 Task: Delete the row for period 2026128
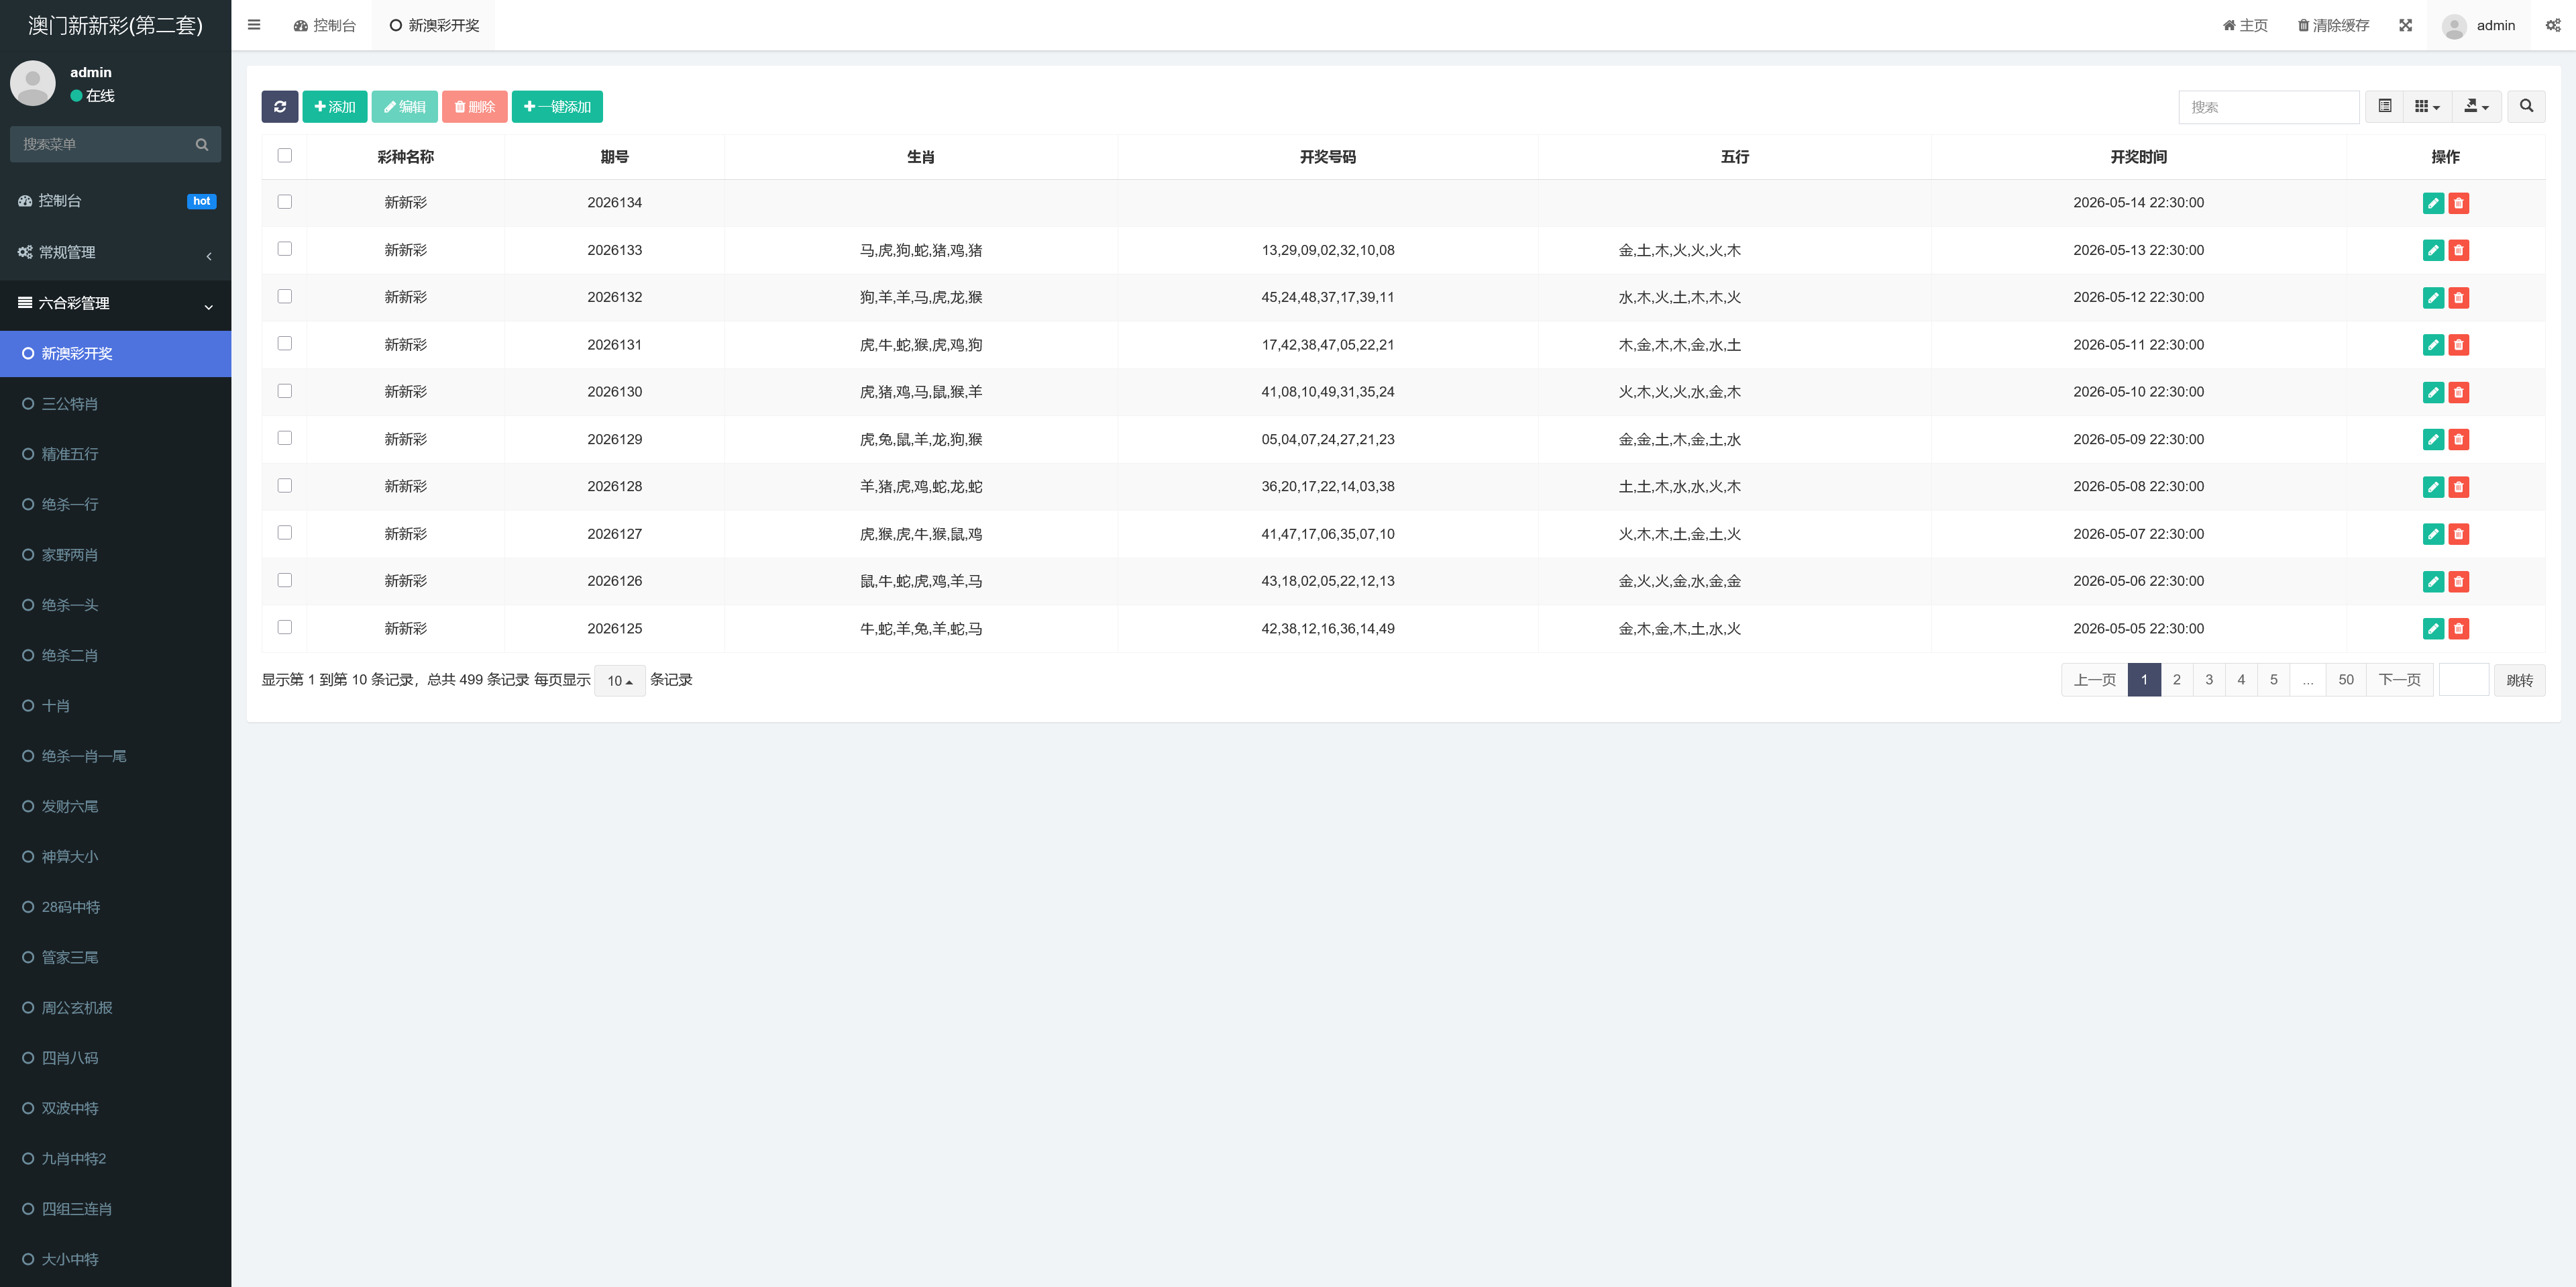2458,487
